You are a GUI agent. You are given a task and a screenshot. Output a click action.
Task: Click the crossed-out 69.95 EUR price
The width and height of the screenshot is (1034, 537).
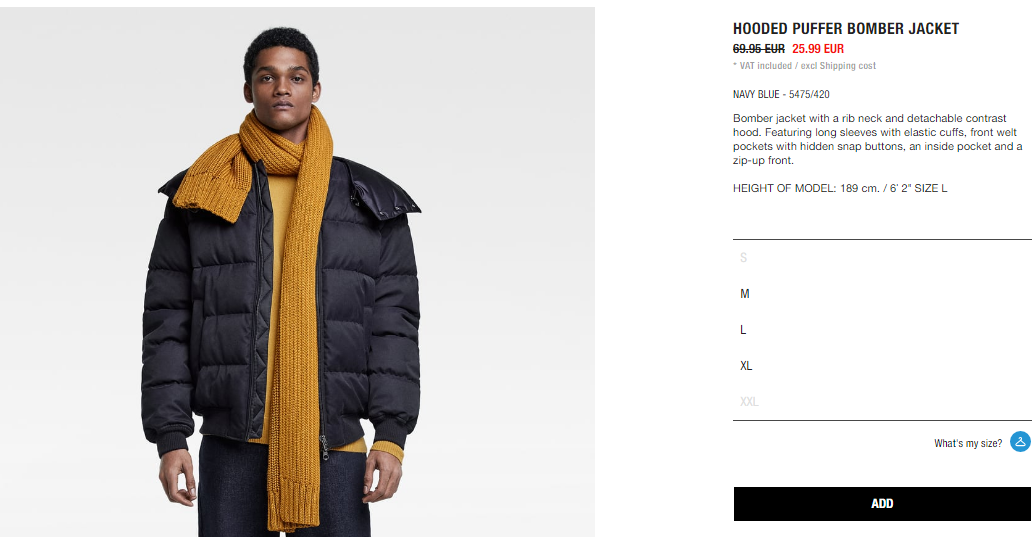coord(758,49)
